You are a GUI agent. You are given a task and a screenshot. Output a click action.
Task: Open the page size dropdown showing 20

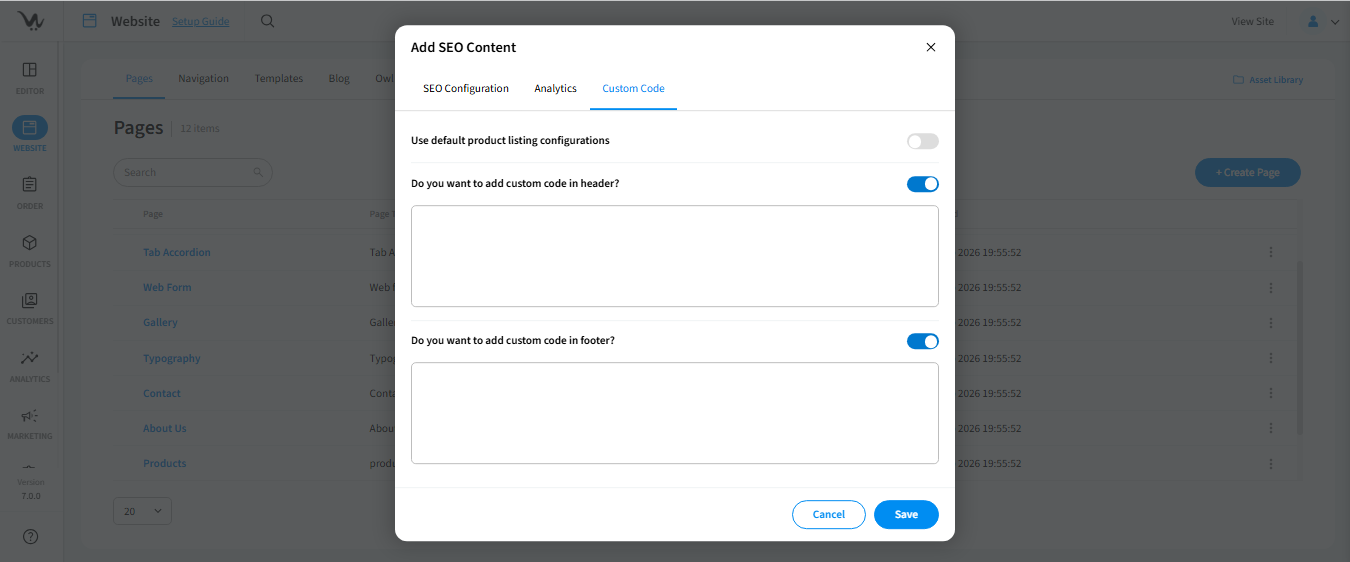(142, 511)
